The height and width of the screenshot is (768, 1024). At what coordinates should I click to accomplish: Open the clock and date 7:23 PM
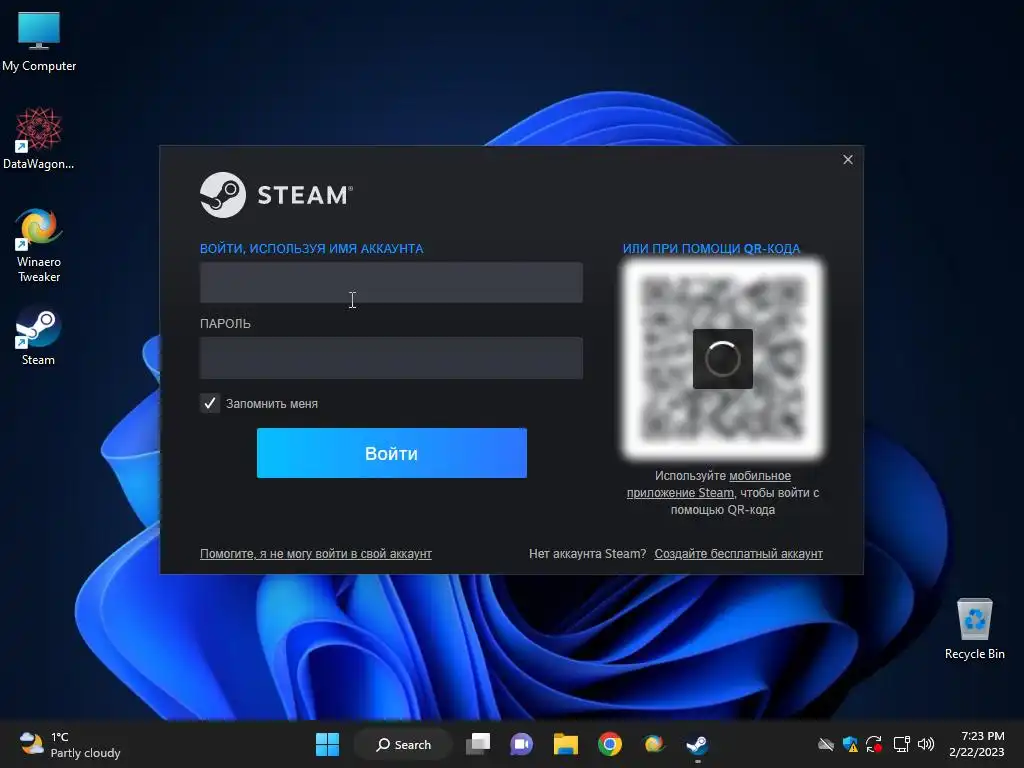tap(976, 744)
